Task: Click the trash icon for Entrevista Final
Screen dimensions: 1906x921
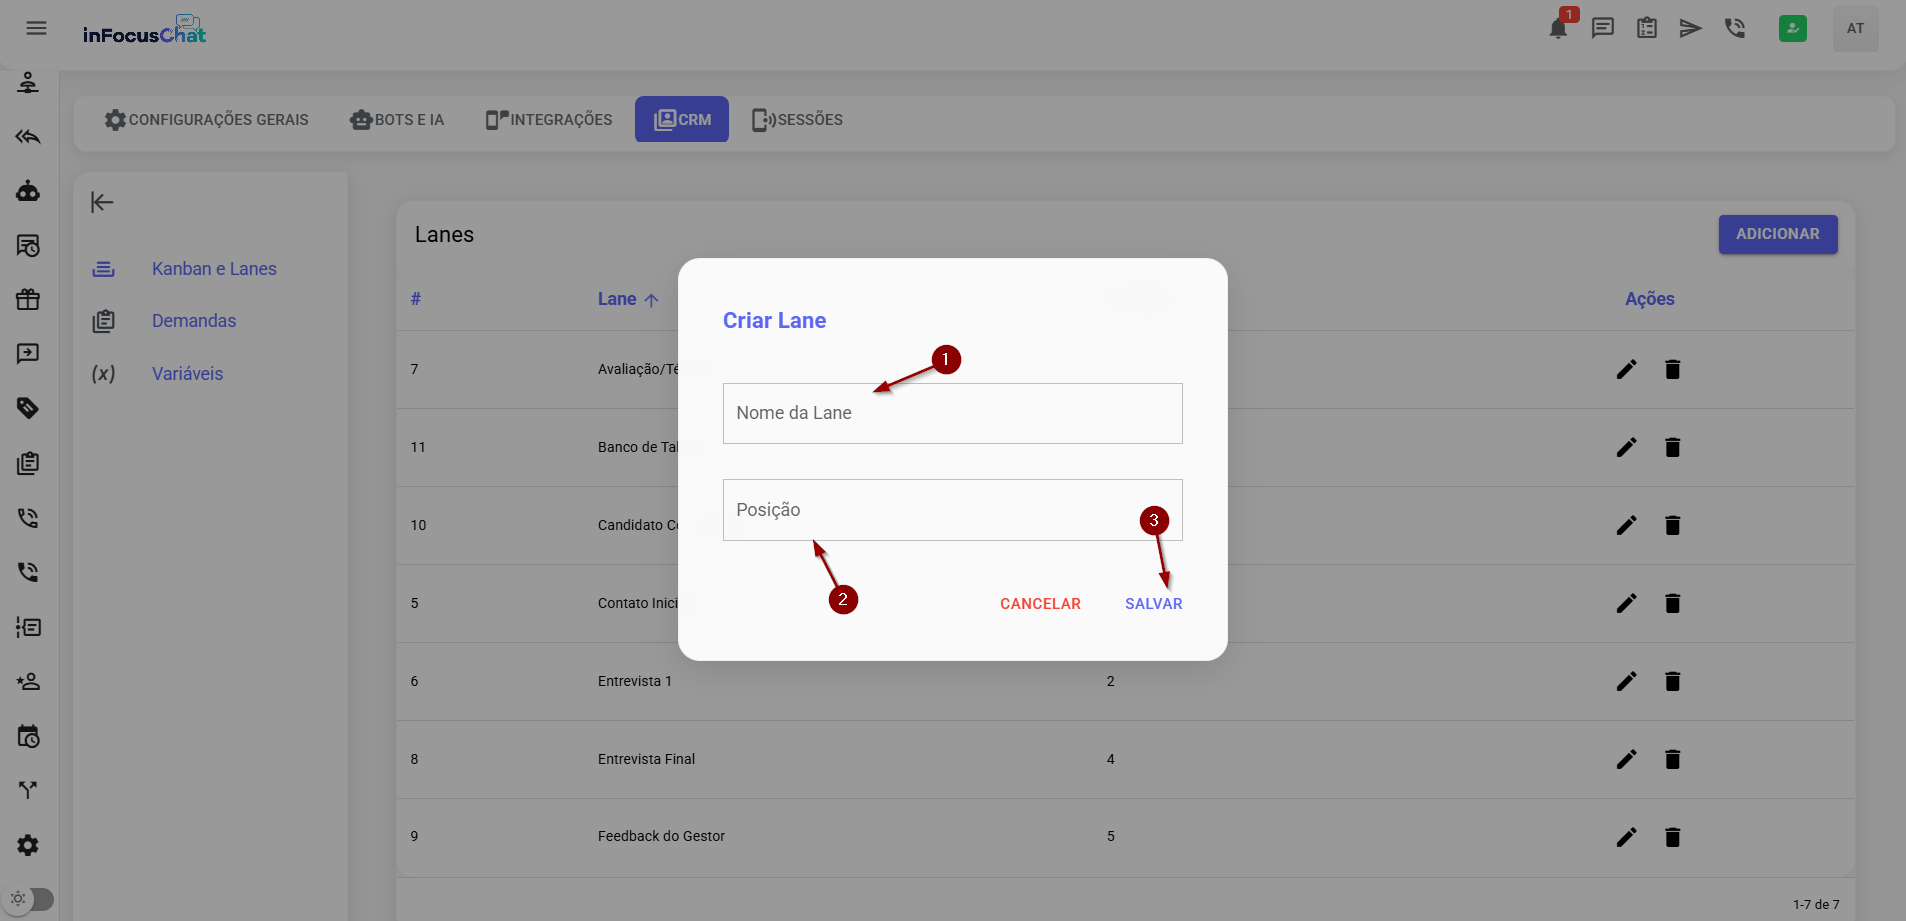Action: click(1672, 759)
